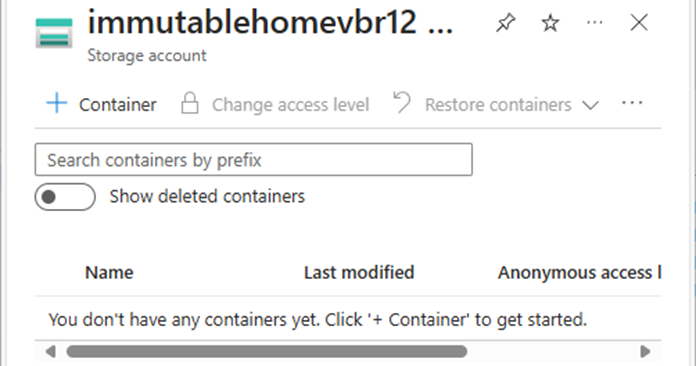Click the plus icon to add Container

[x=57, y=103]
